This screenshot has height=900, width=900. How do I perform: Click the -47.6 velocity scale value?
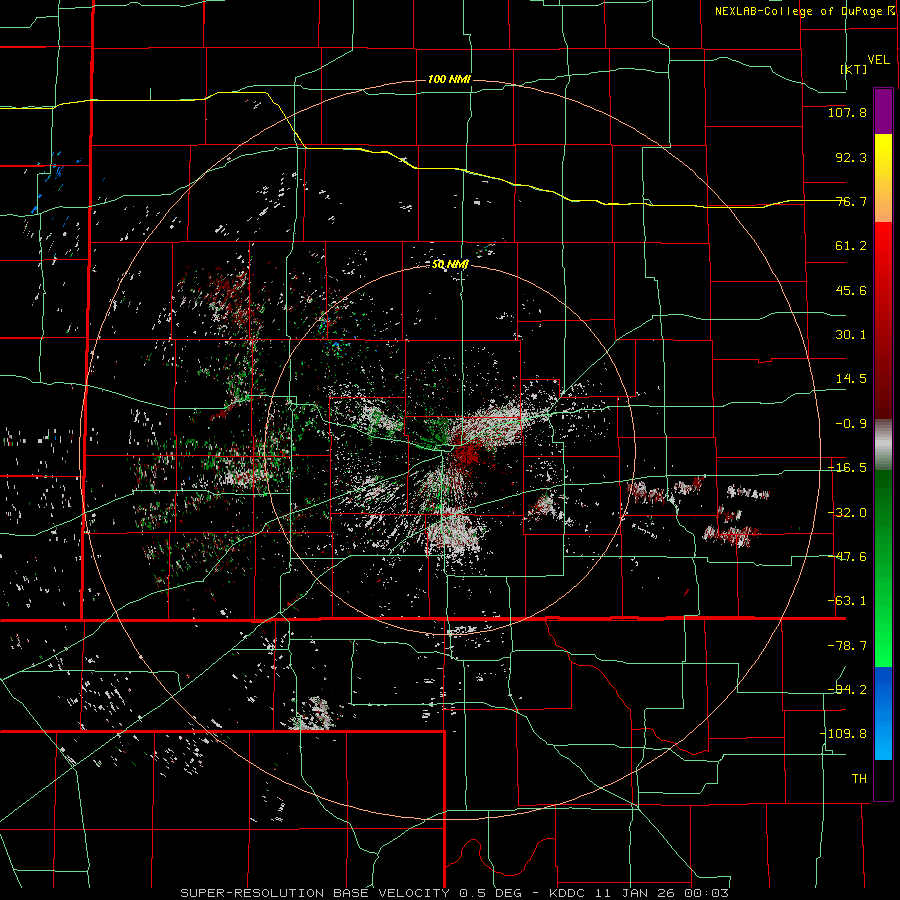point(847,557)
